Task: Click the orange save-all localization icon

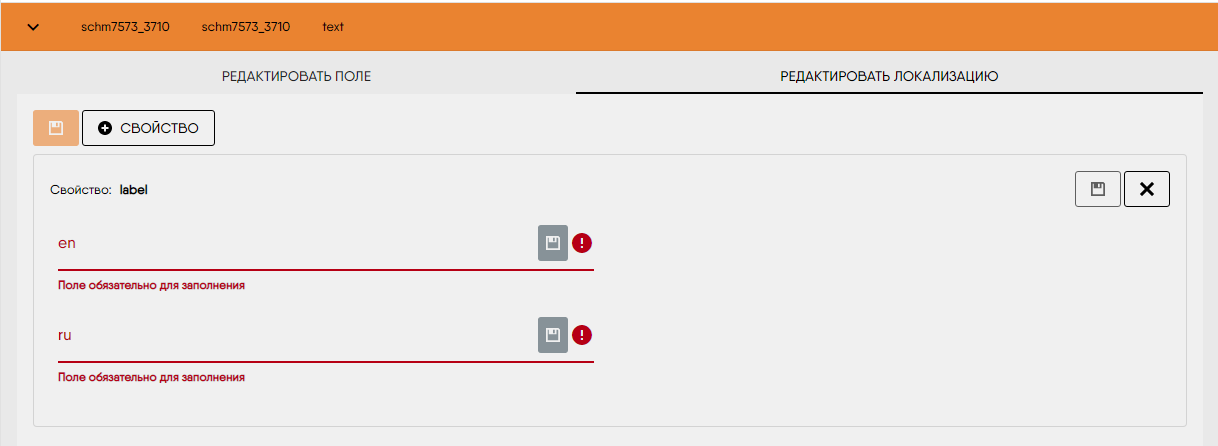Action: 56,128
